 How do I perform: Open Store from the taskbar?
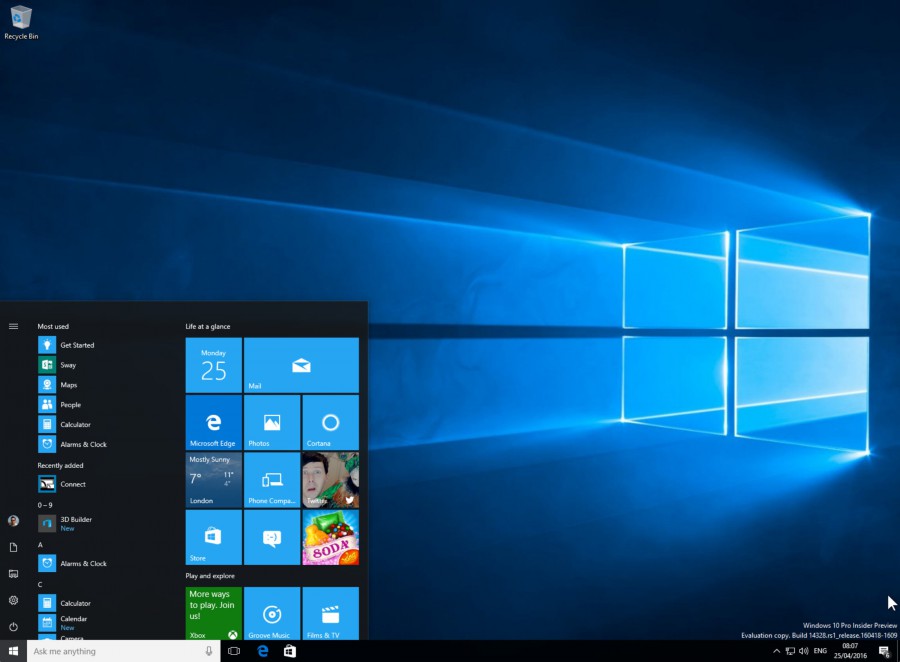290,651
